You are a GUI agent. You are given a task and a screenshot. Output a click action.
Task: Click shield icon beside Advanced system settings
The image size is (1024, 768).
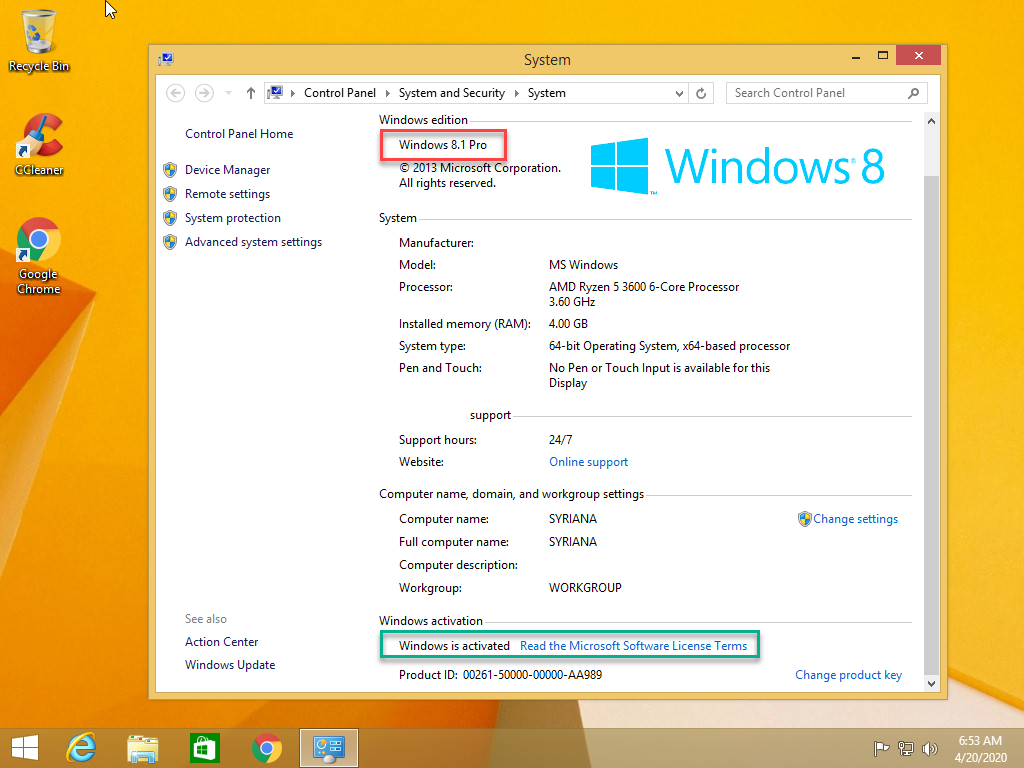(x=170, y=242)
